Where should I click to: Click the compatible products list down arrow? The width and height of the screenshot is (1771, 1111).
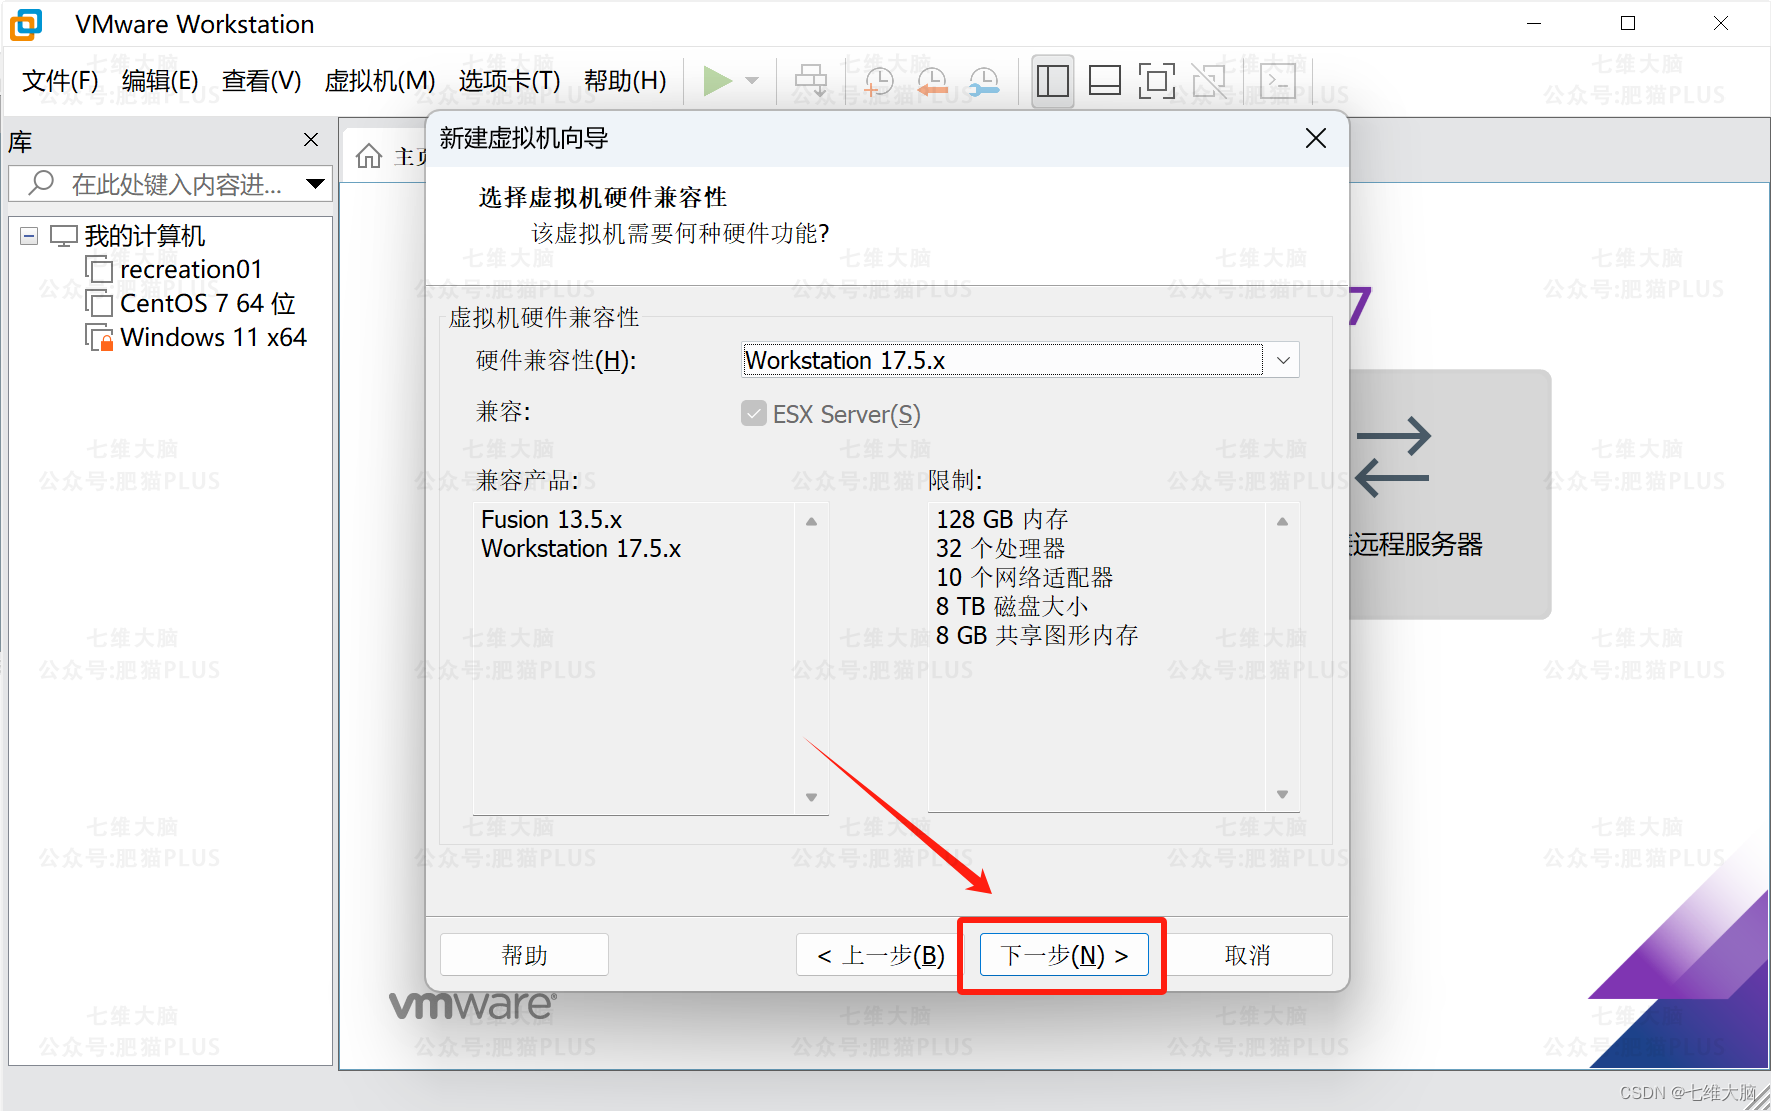pos(811,797)
